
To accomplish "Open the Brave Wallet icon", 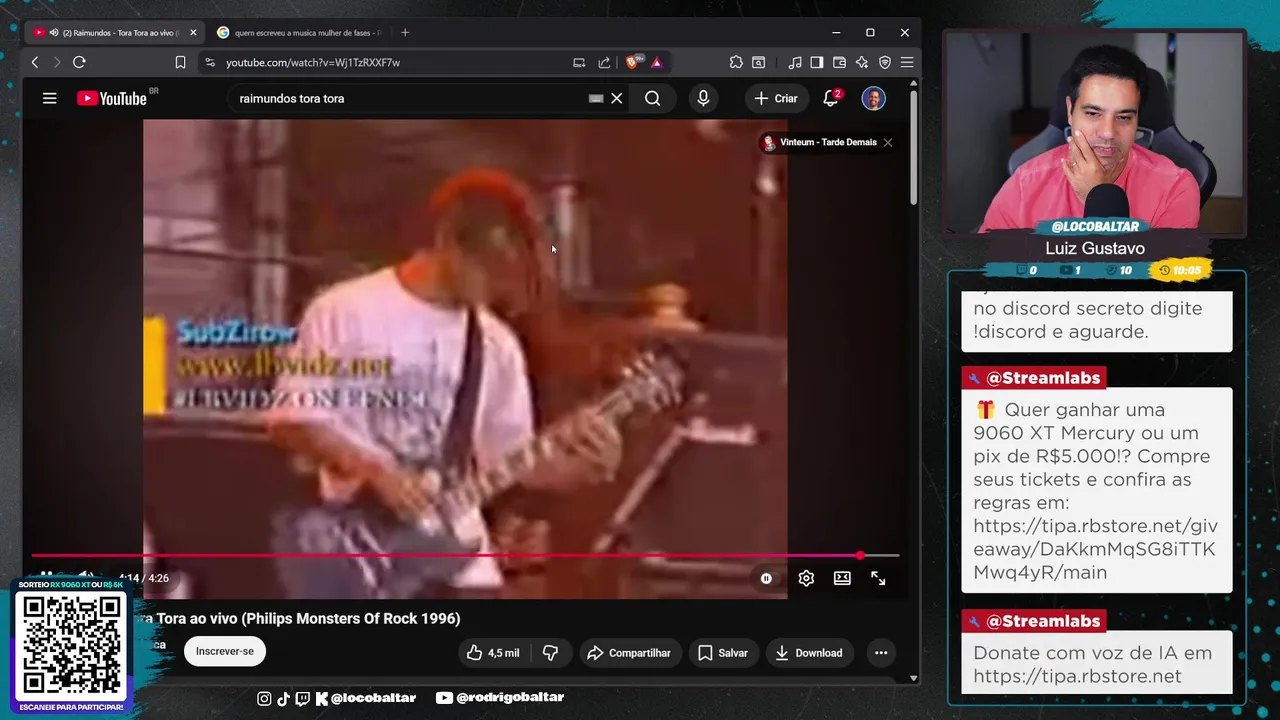I will (839, 62).
